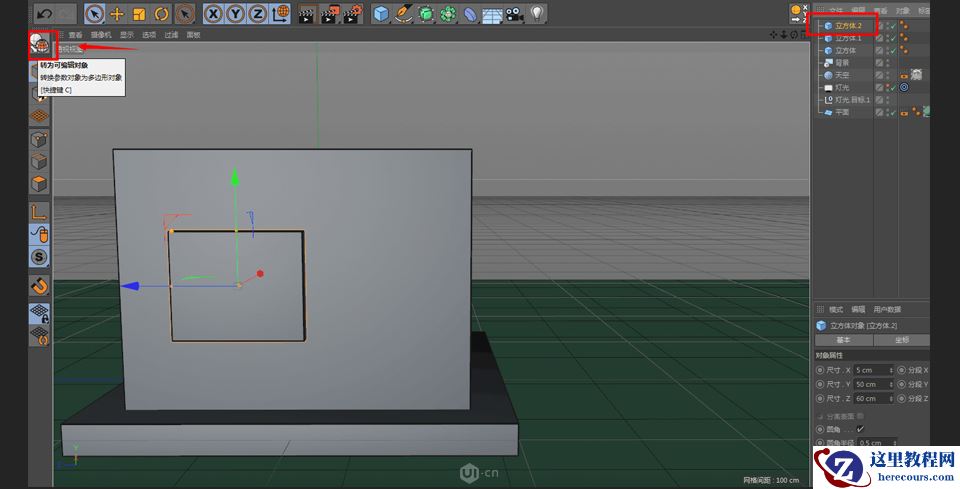
Task: Toggle the Z axis lock
Action: point(258,13)
